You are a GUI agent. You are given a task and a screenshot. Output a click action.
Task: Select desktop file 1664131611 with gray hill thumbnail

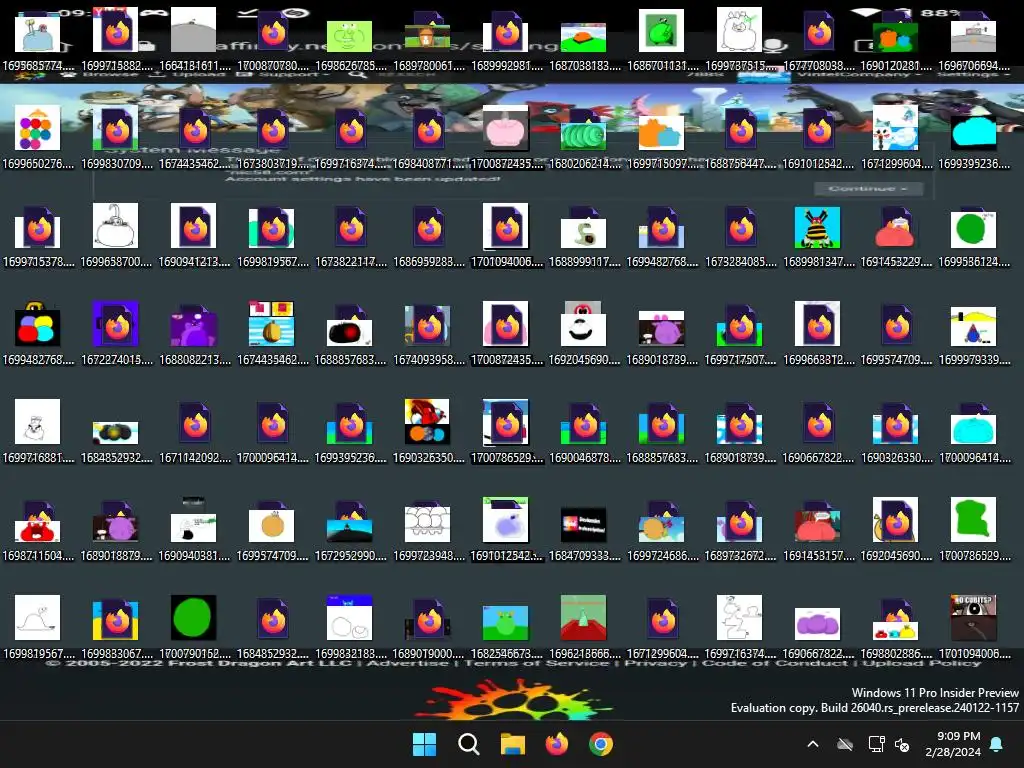point(194,40)
